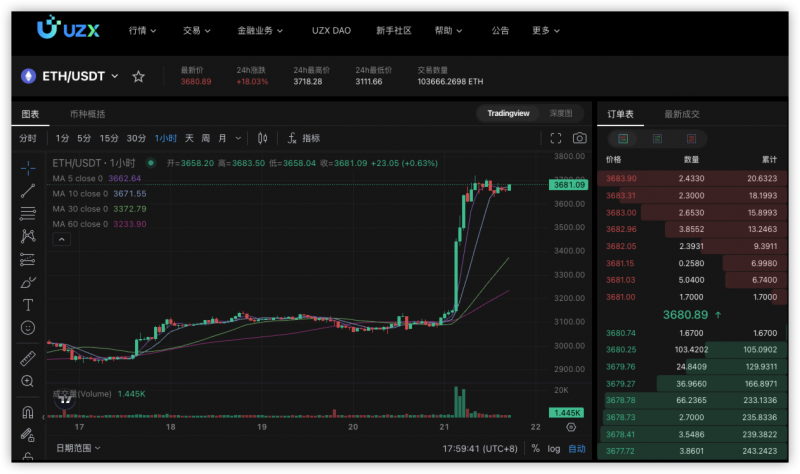
Task: Open the 订单表 tab
Action: (620, 114)
